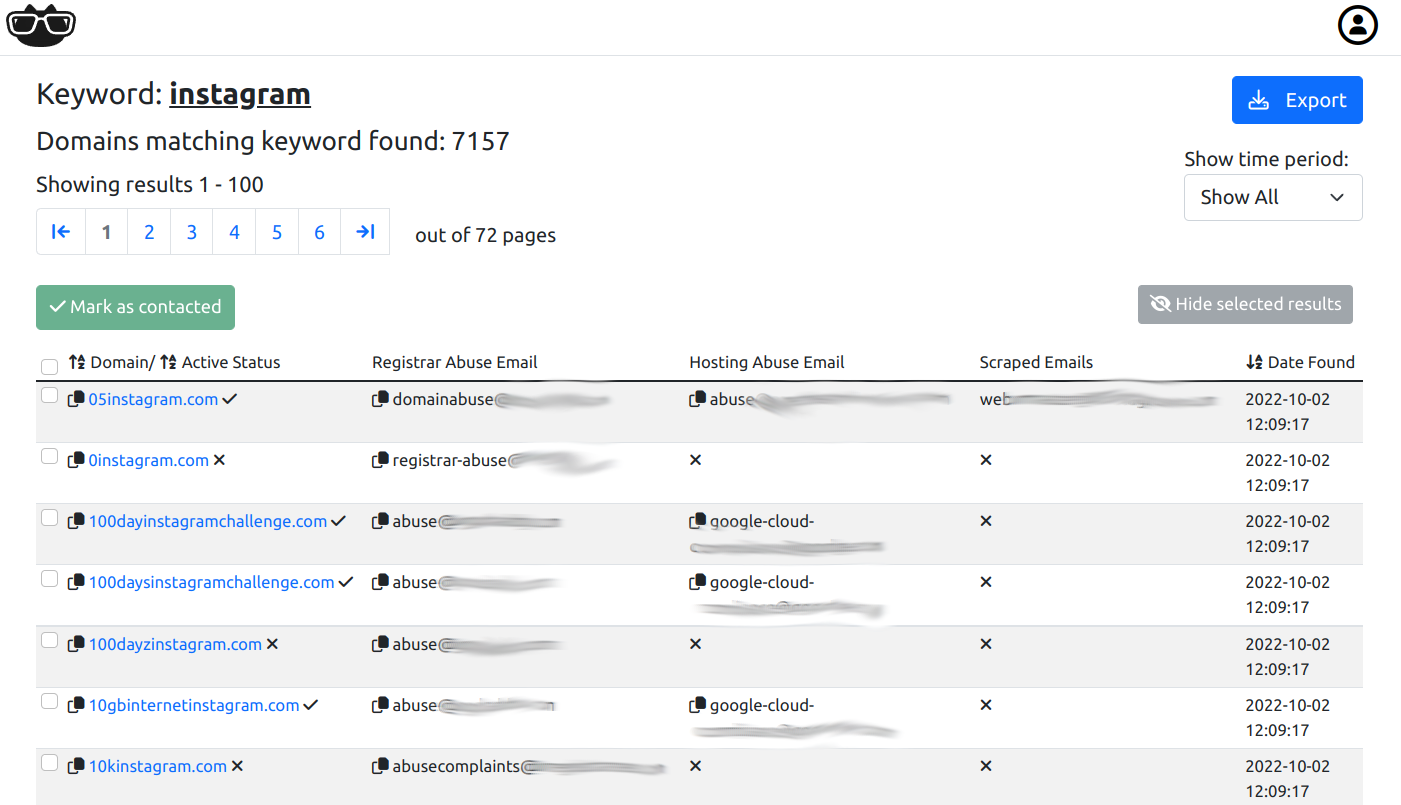Open the 100dayzinstagram.com link
Image resolution: width=1401 pixels, height=805 pixels.
tap(175, 645)
